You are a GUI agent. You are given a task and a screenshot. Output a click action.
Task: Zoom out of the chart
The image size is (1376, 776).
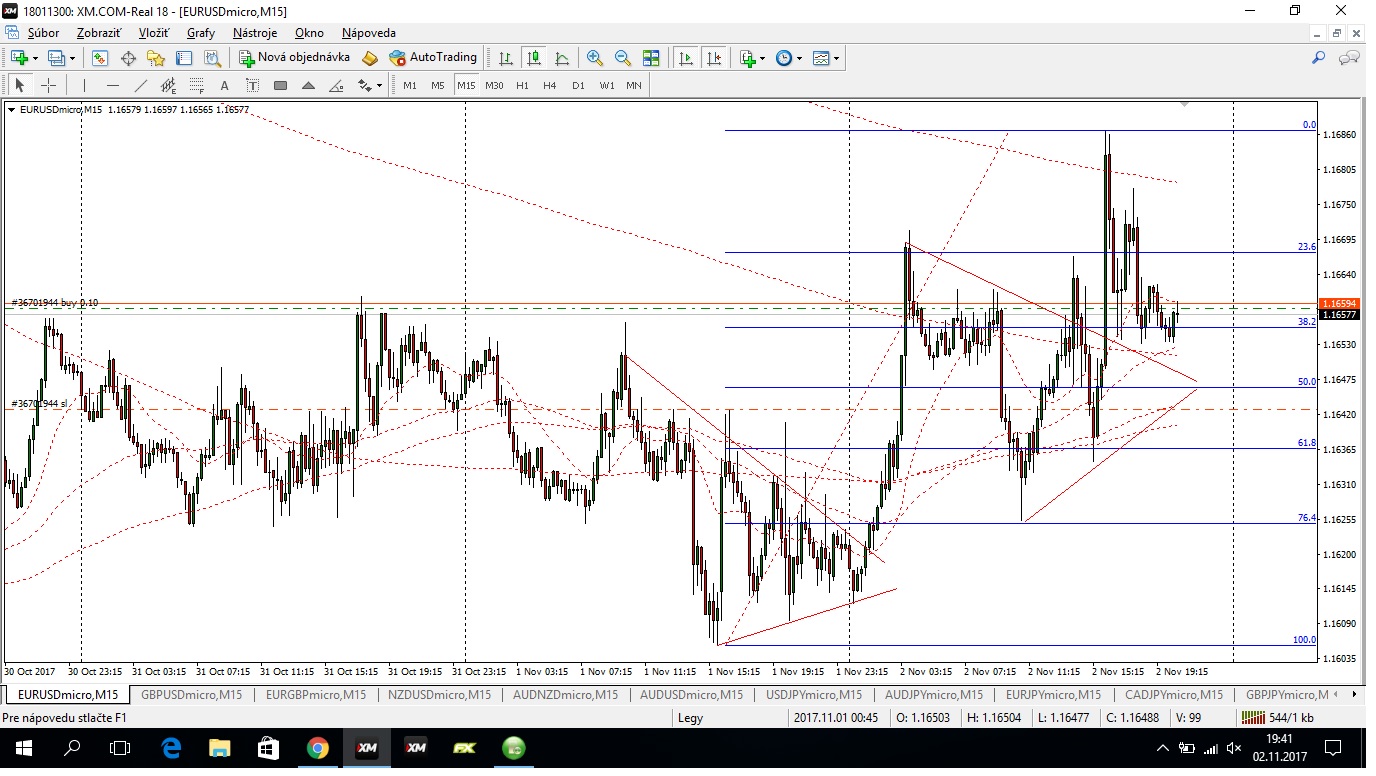click(623, 58)
